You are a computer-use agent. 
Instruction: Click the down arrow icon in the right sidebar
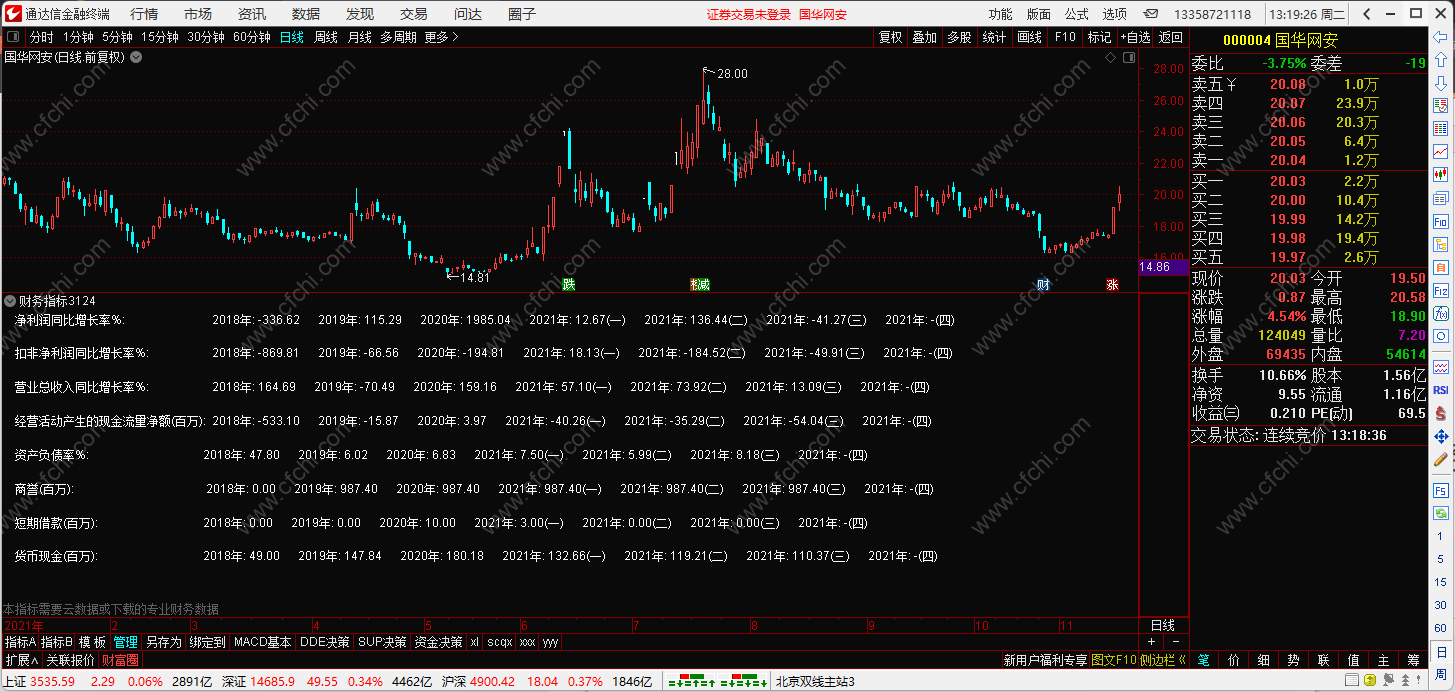point(1441,82)
